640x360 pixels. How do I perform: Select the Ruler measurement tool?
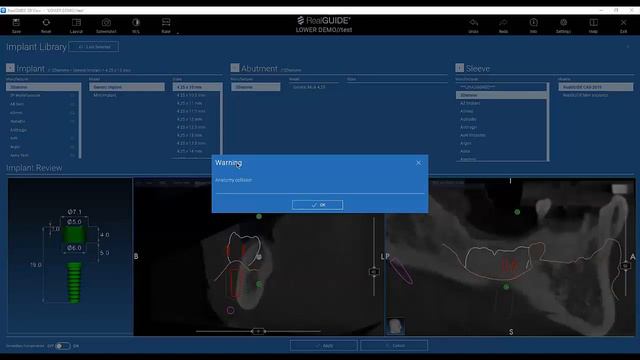(166, 23)
